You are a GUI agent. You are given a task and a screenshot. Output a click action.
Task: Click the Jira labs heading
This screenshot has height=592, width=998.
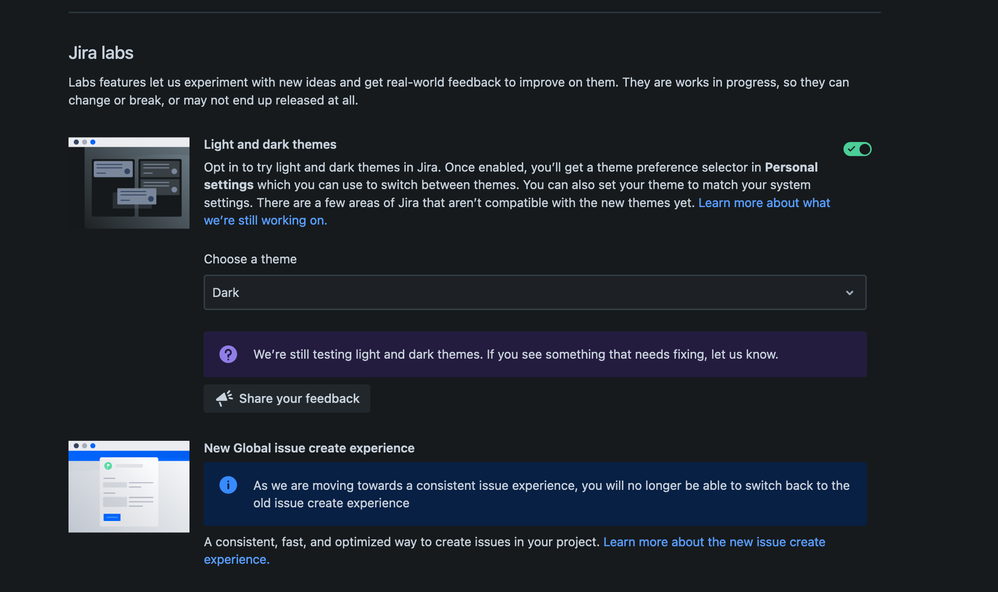click(x=101, y=53)
